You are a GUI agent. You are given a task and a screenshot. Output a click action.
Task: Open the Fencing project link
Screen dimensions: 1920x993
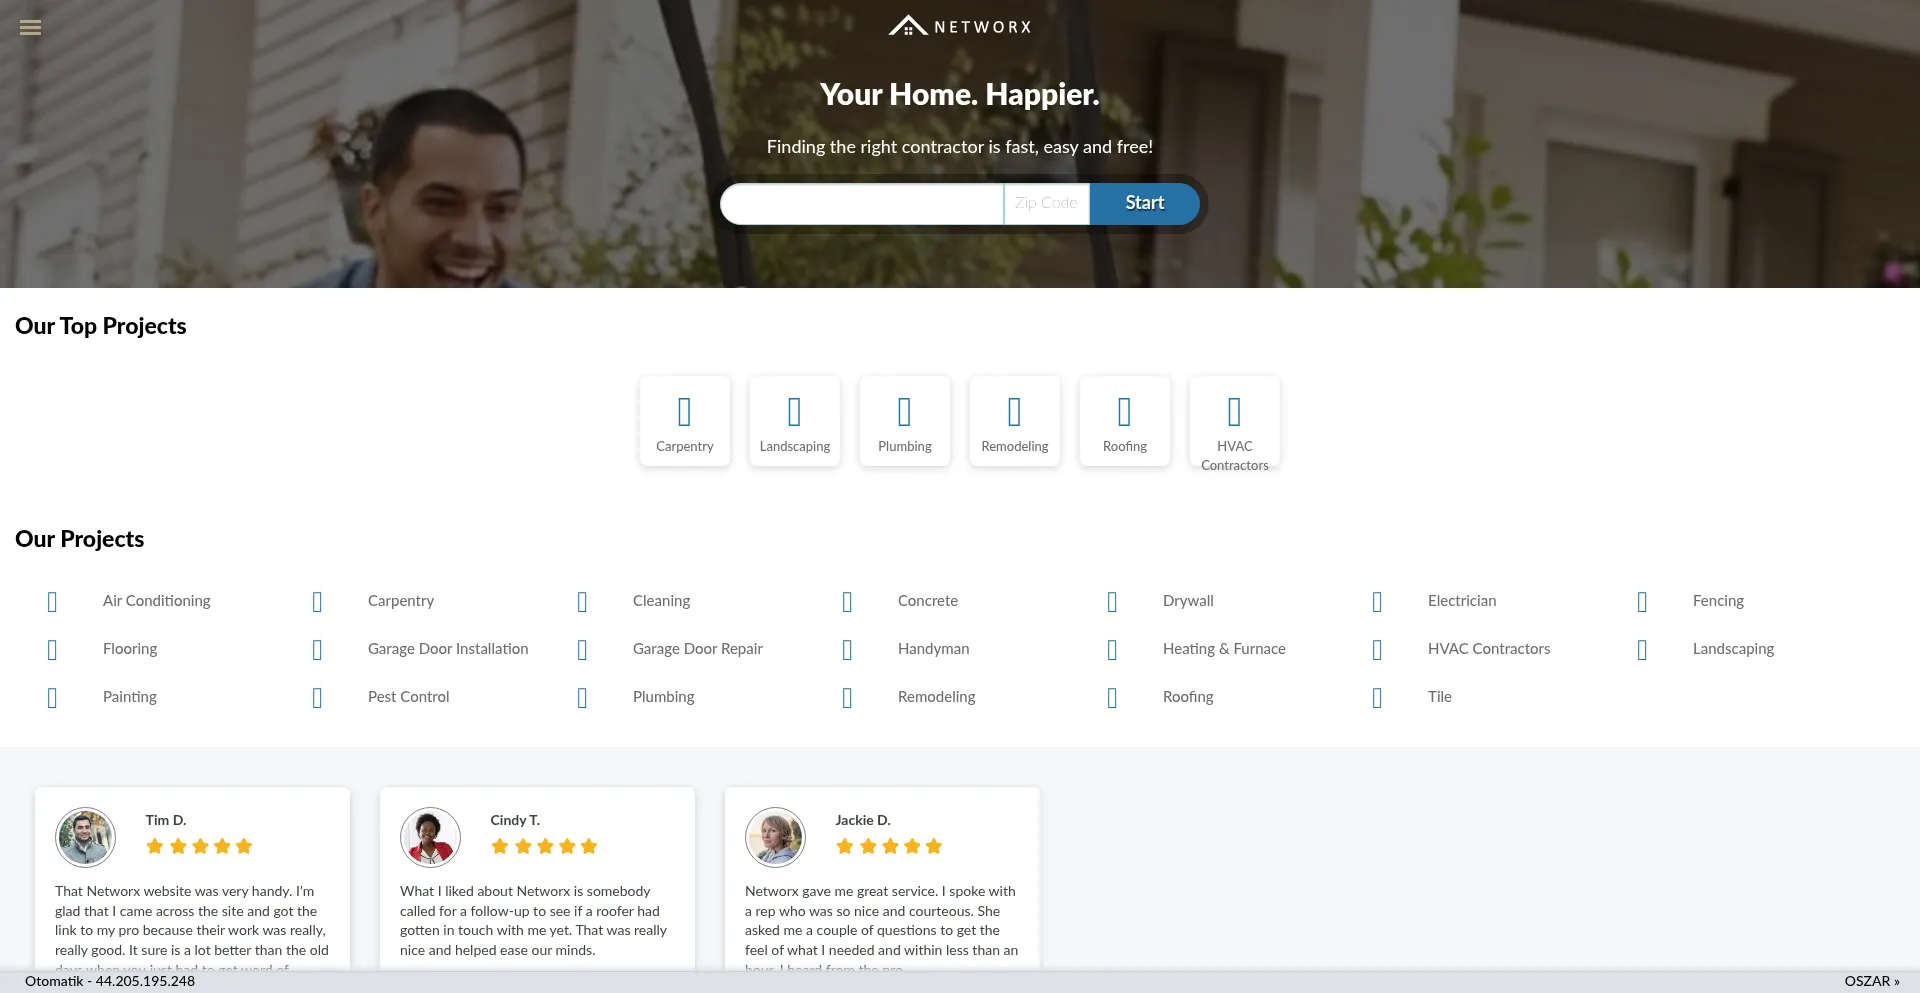click(x=1718, y=601)
